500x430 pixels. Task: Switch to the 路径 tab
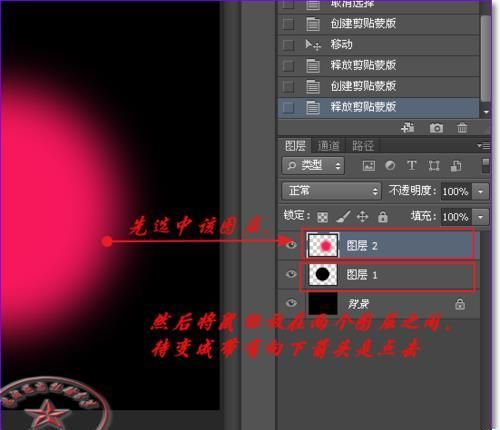(363, 146)
